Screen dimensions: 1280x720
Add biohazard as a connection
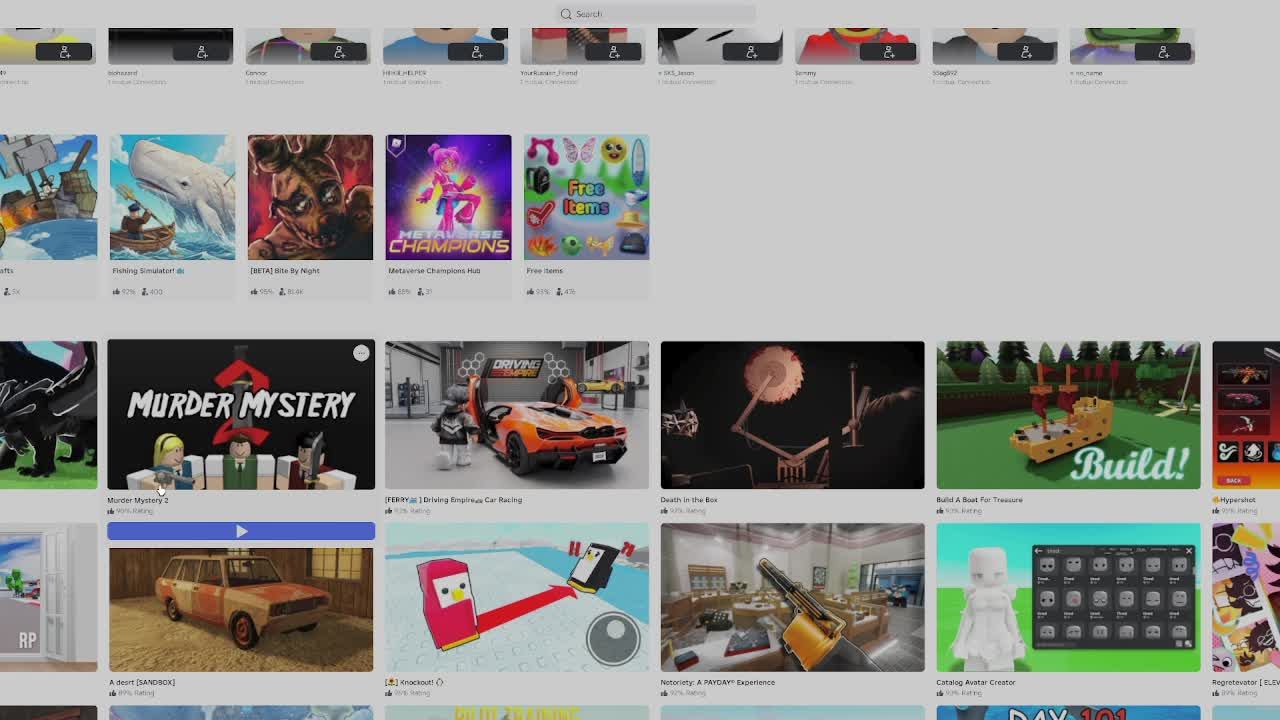pos(202,52)
